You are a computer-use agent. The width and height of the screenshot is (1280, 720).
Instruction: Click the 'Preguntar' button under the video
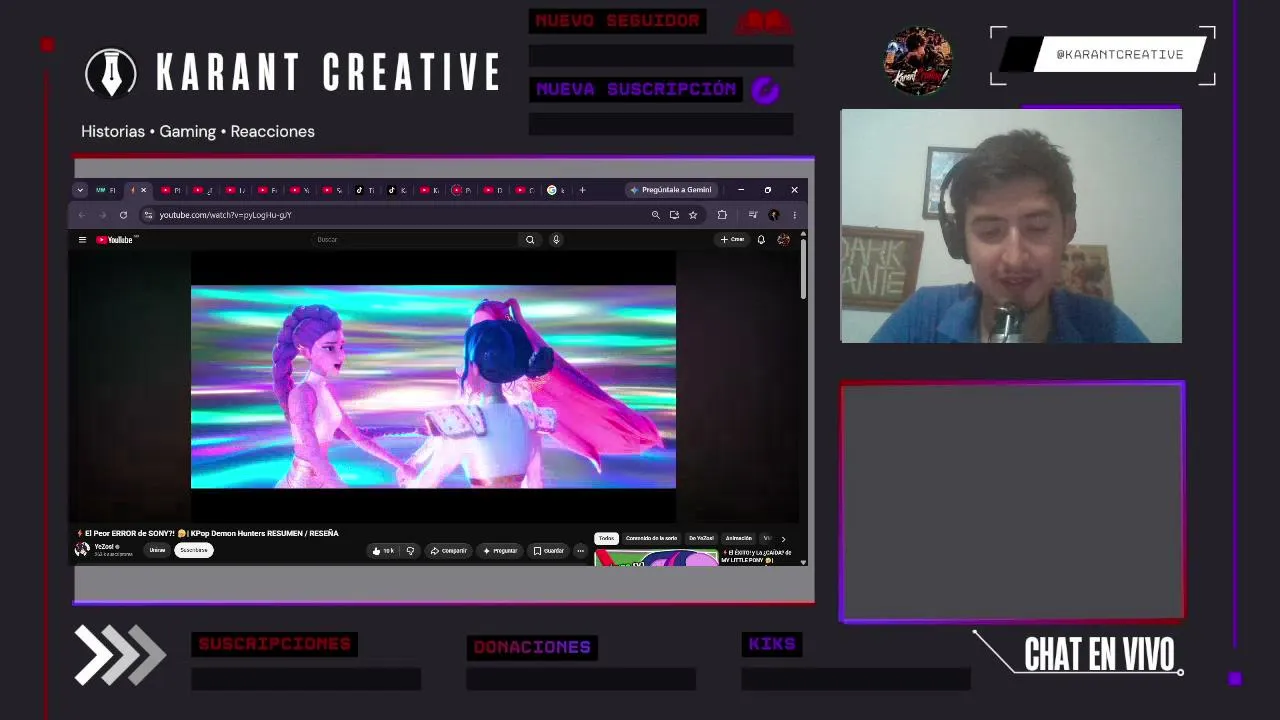coord(500,551)
